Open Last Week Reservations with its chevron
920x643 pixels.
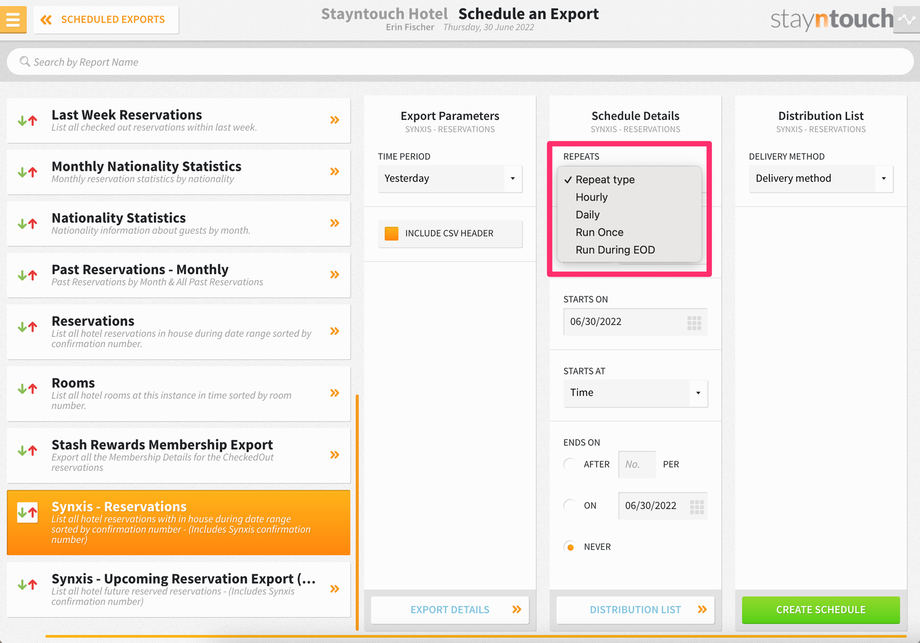[x=334, y=120]
